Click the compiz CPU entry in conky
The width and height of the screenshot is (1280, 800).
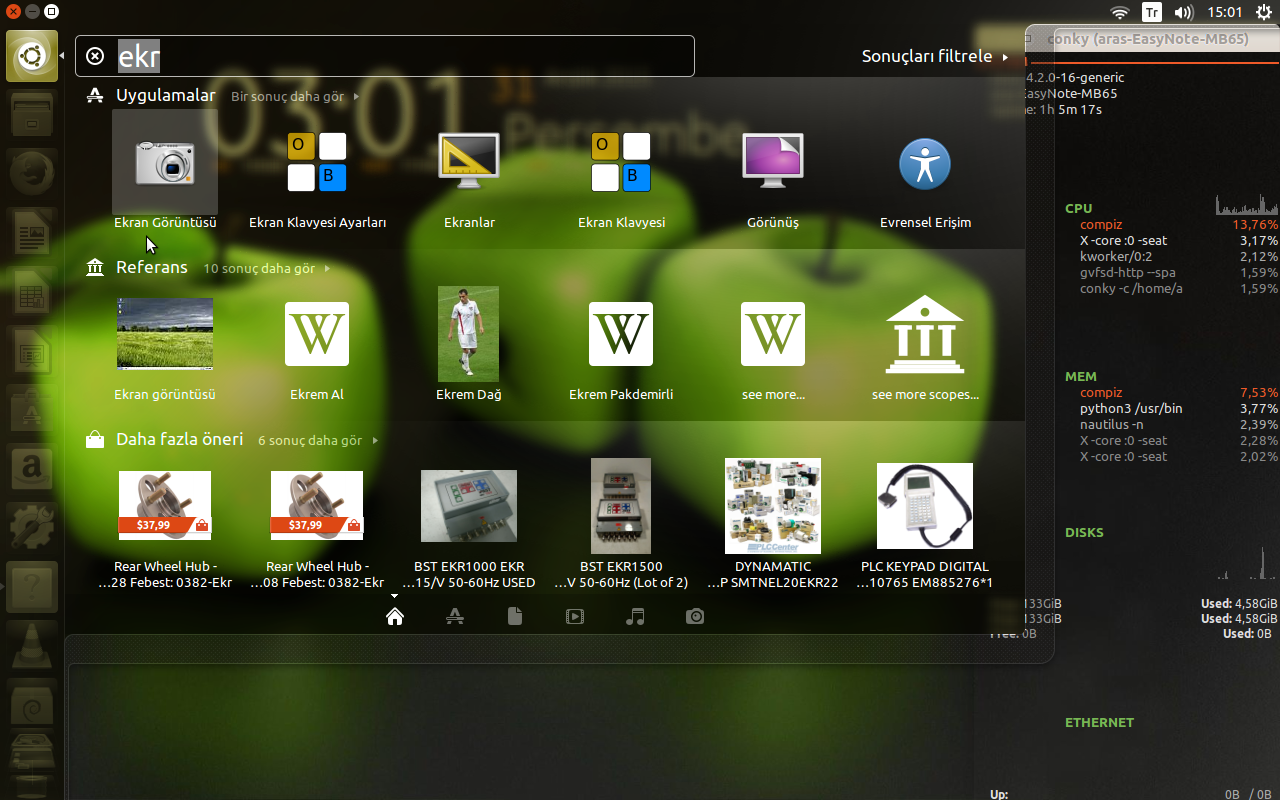pyautogui.click(x=1101, y=225)
